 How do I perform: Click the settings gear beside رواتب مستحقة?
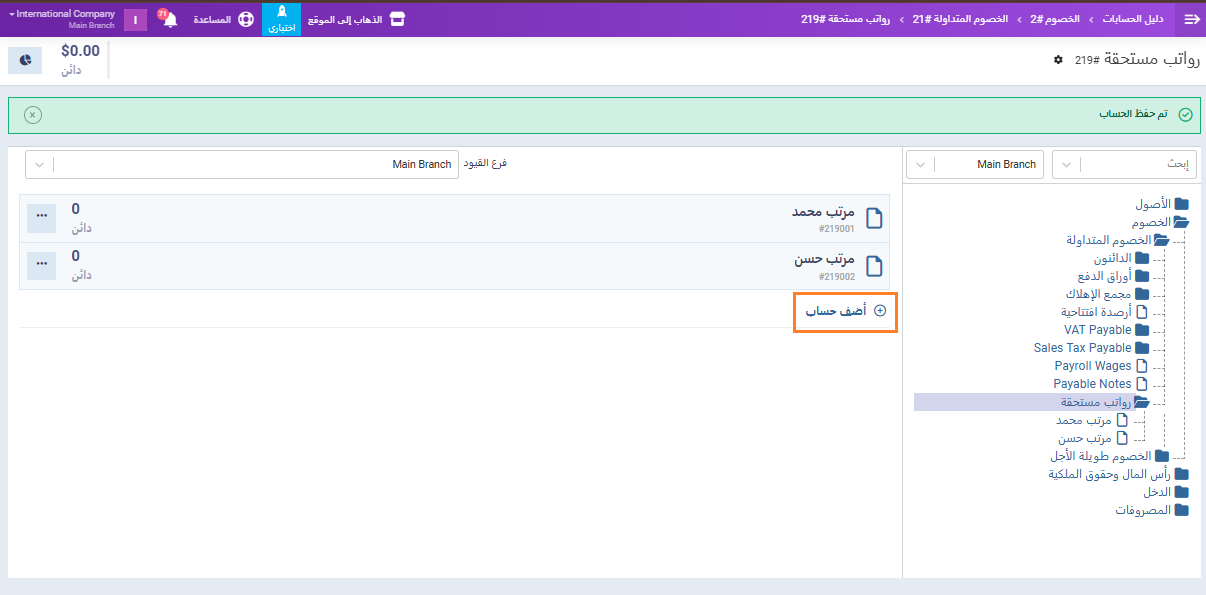point(1058,60)
